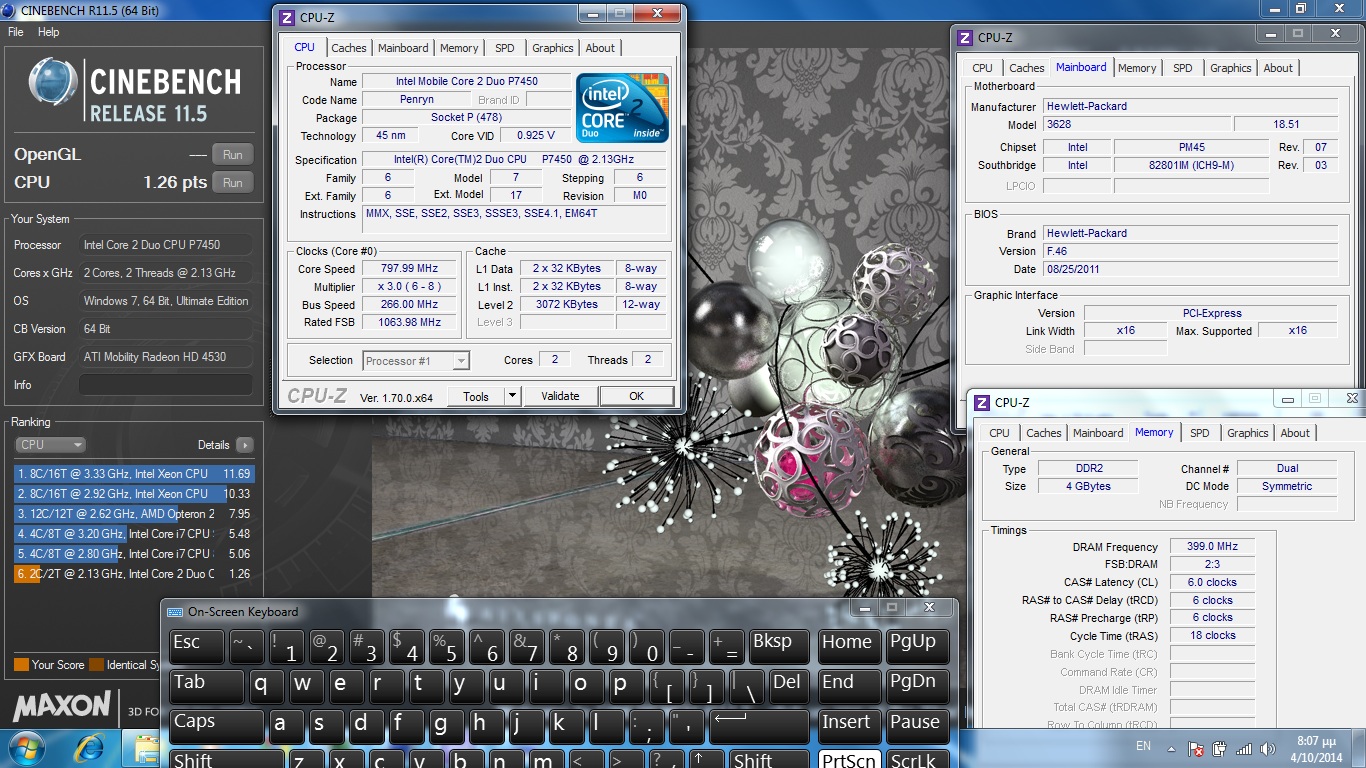Select ranking row 12C/12T AMD Opteron
Screen dimensions: 1366x768
134,514
